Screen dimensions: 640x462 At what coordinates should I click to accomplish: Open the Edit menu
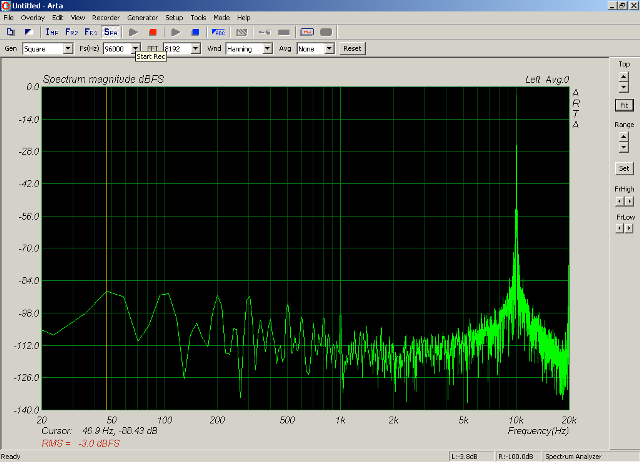click(58, 18)
